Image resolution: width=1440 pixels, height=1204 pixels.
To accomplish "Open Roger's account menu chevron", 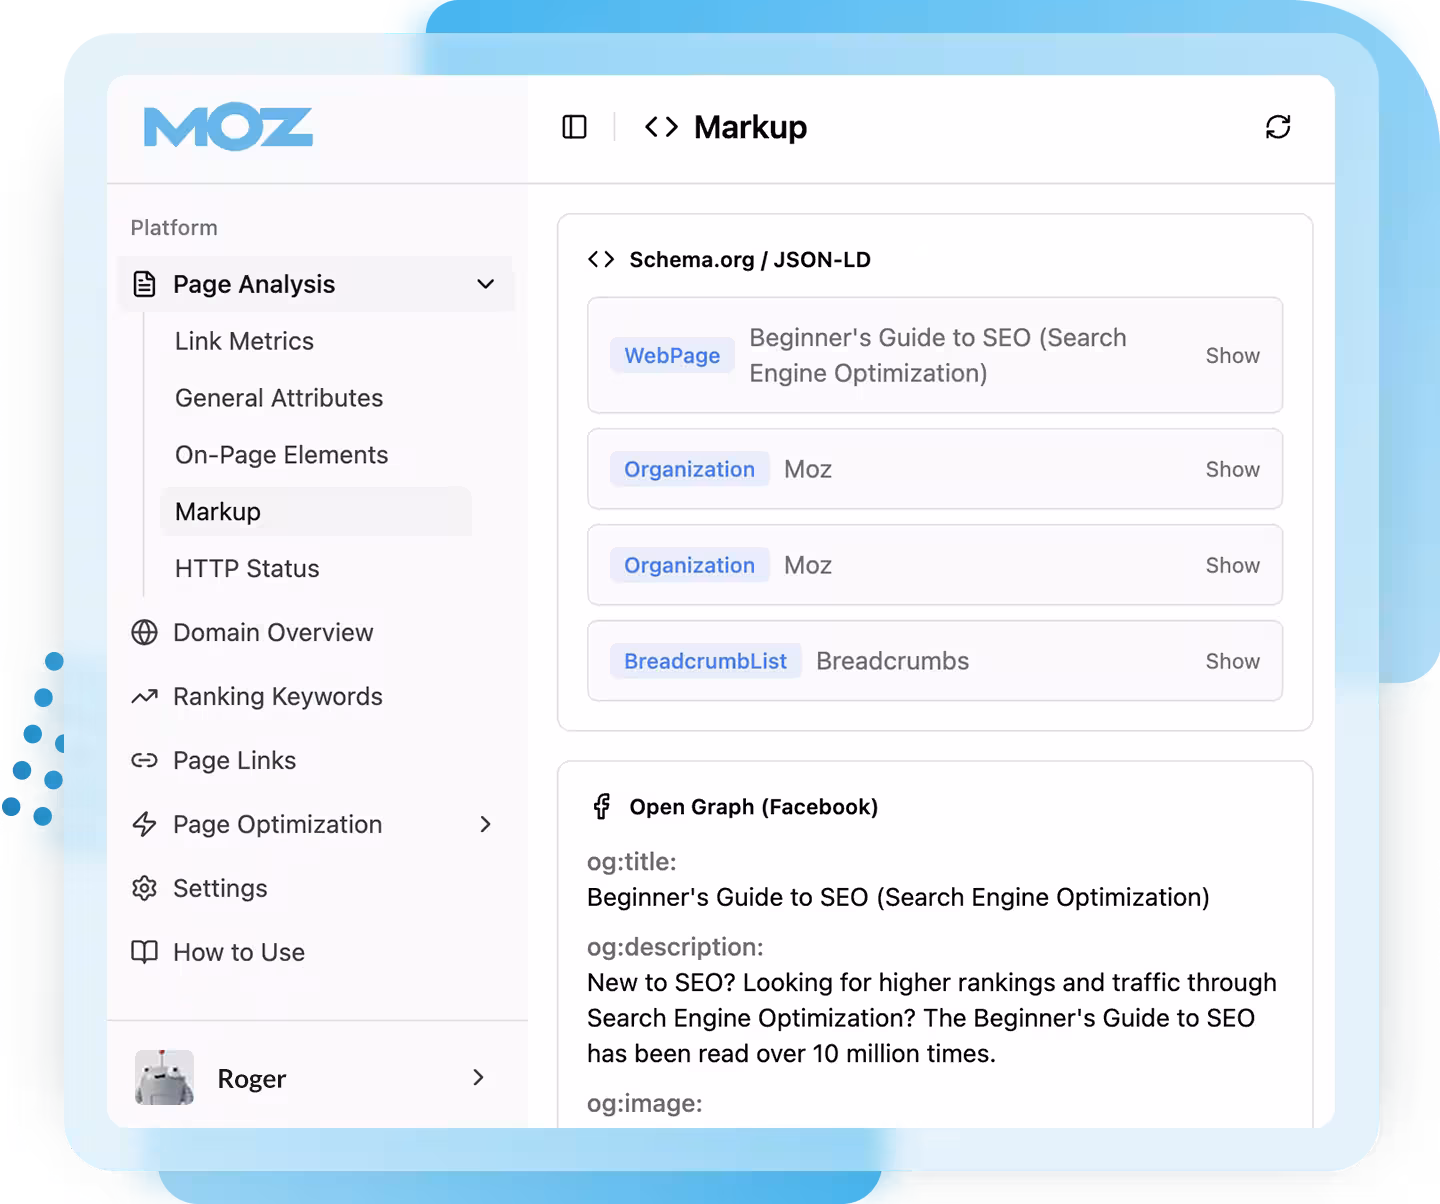I will coord(478,1077).
